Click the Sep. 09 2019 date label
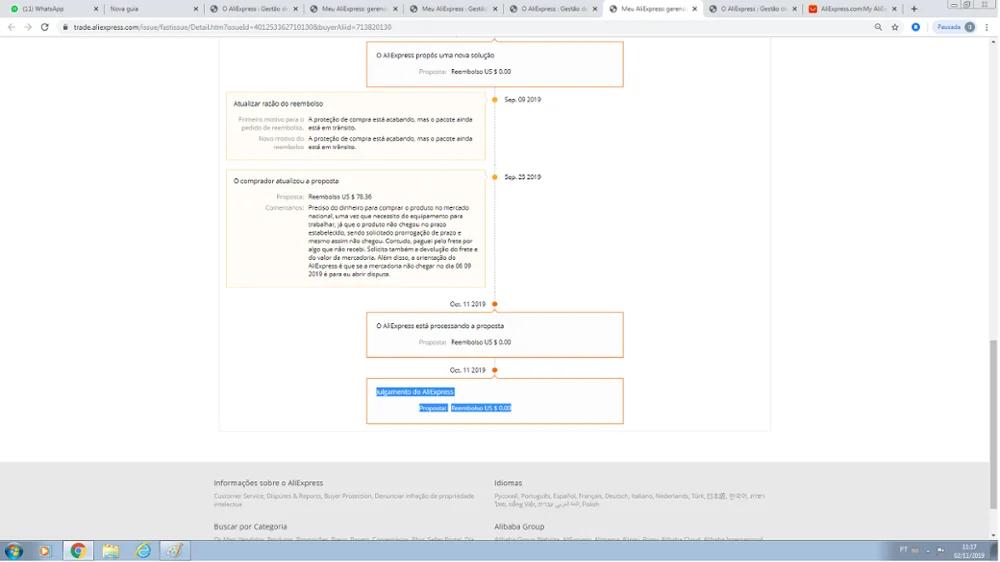 522,100
